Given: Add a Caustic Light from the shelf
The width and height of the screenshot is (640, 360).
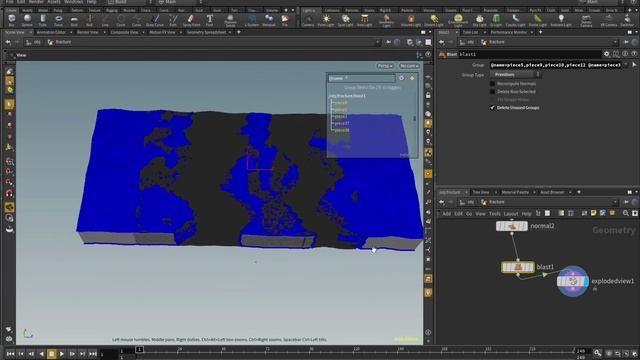Looking at the screenshot, I should pos(516,20).
